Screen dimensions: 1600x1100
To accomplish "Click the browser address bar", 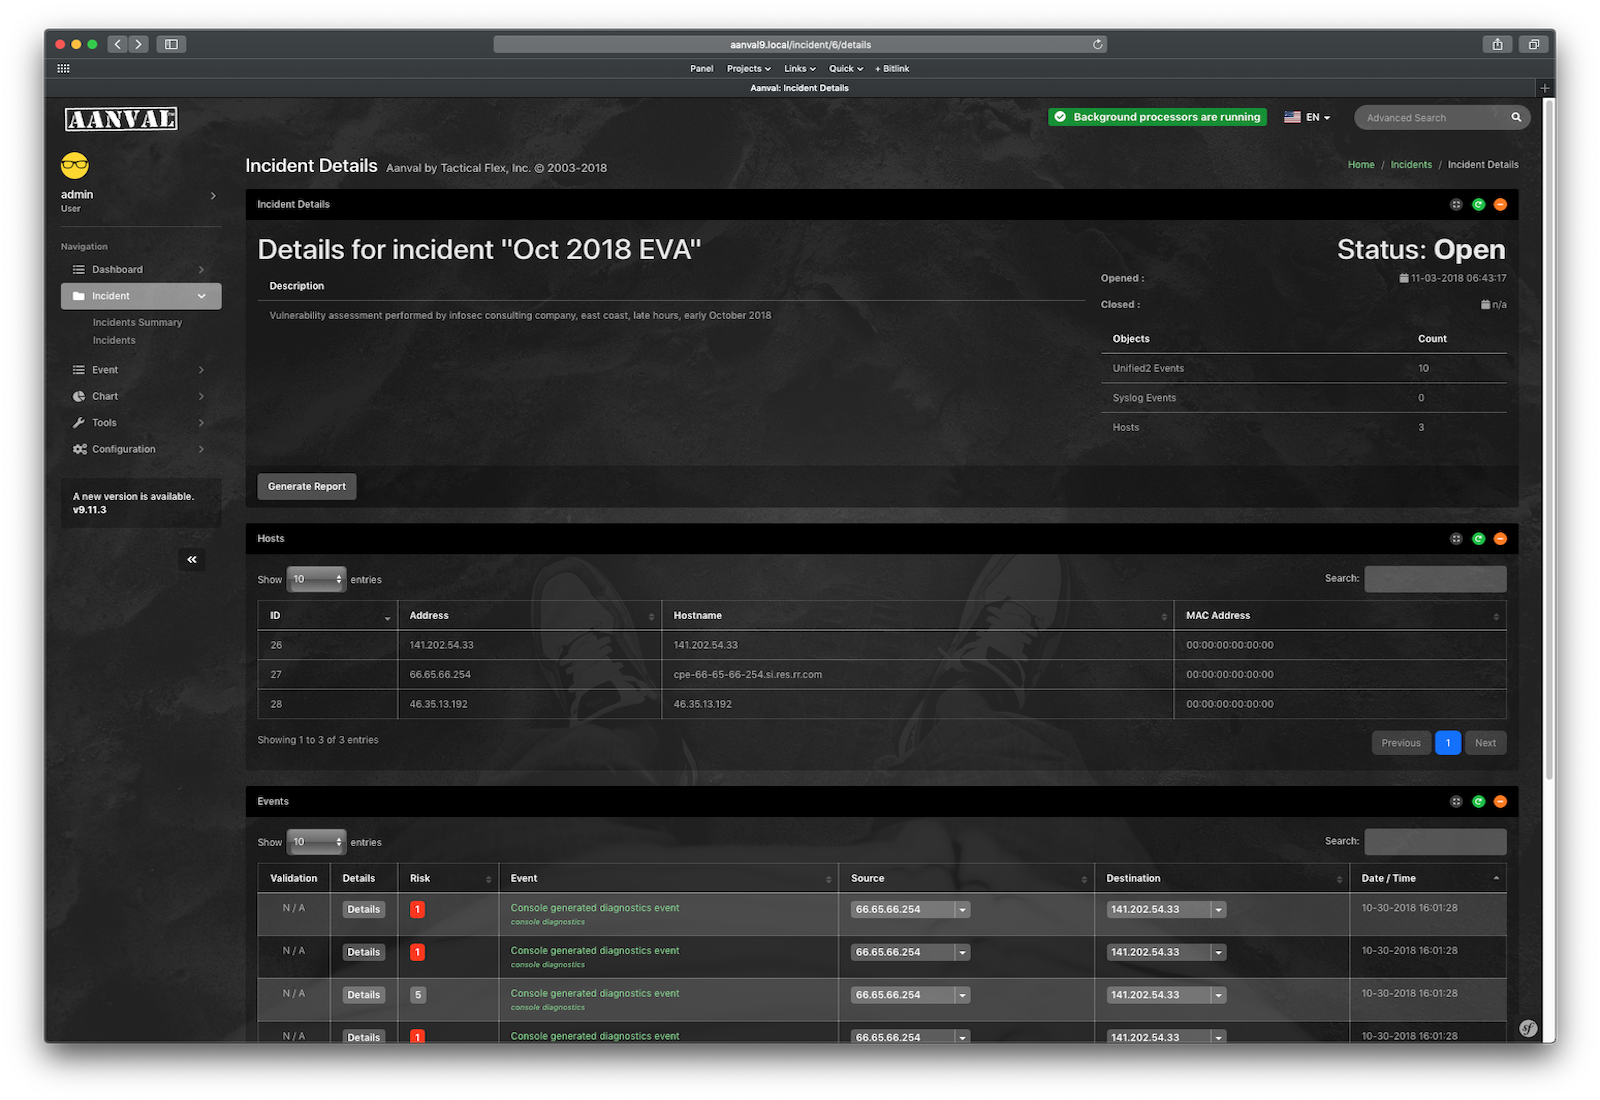I will point(800,44).
